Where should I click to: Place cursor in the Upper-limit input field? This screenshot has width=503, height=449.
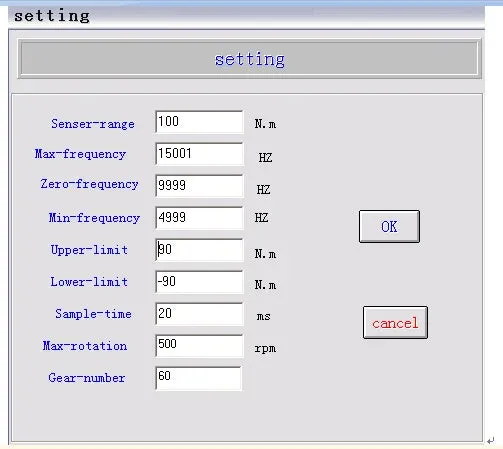199,250
